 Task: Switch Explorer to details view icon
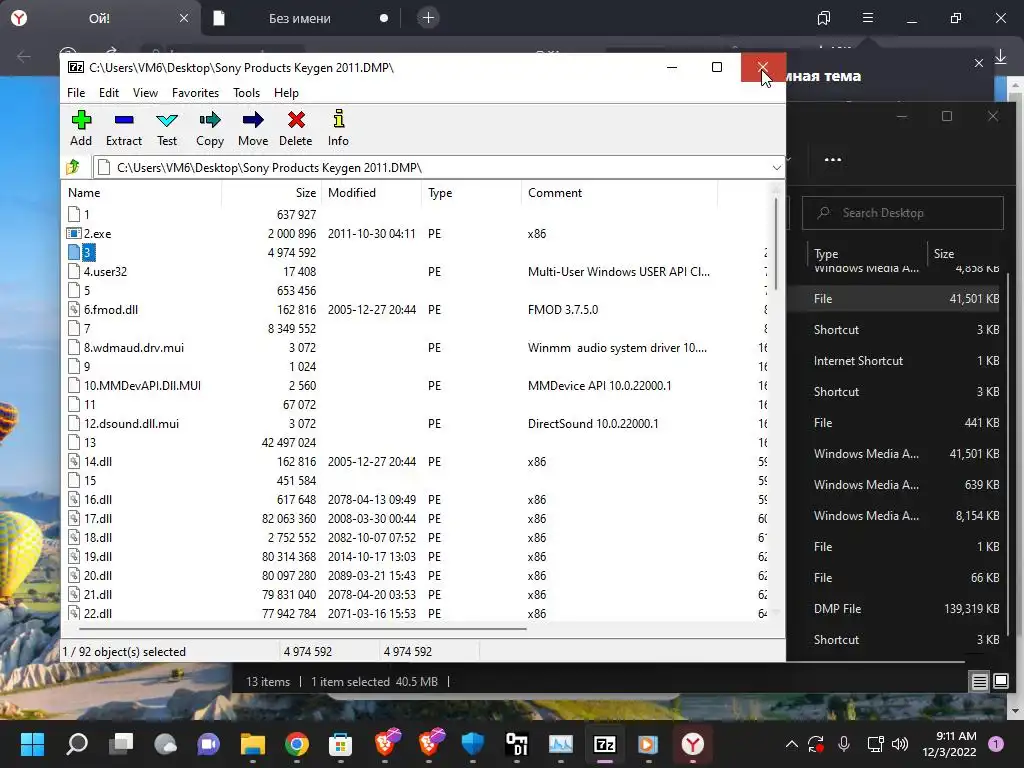[x=980, y=682]
